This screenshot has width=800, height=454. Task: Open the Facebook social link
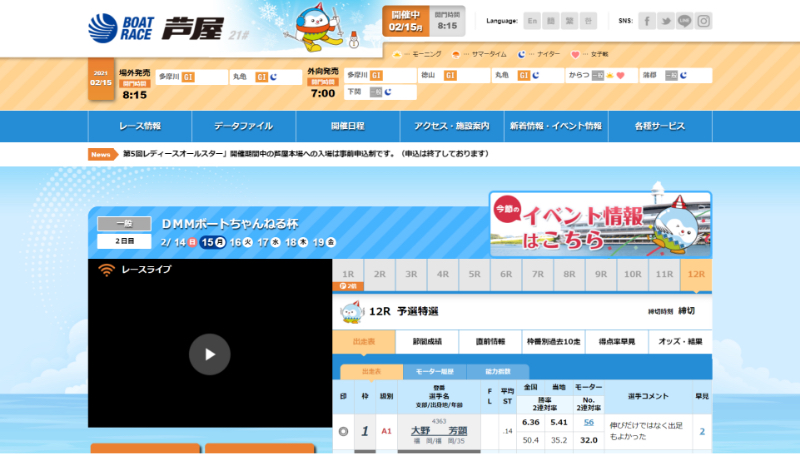(x=647, y=21)
